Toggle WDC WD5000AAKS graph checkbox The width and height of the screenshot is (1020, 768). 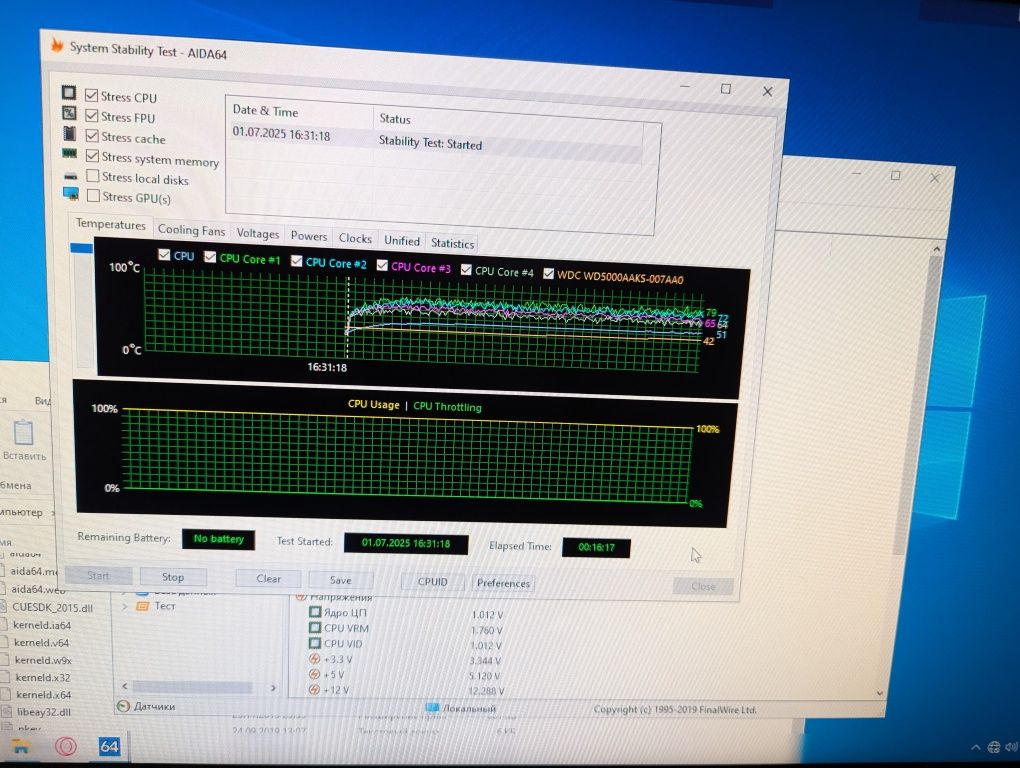click(x=548, y=273)
